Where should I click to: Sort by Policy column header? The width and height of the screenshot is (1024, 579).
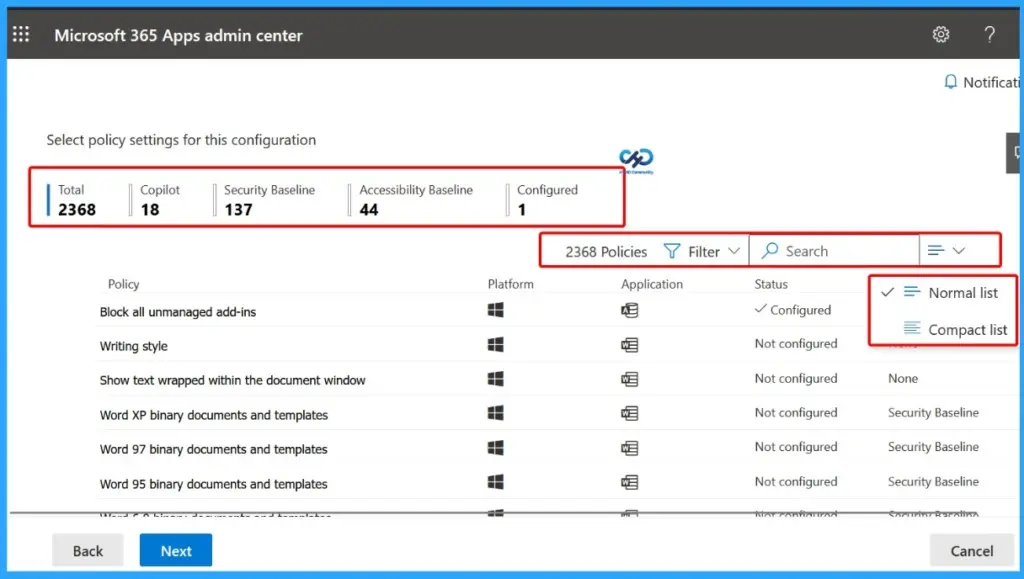pyautogui.click(x=123, y=284)
